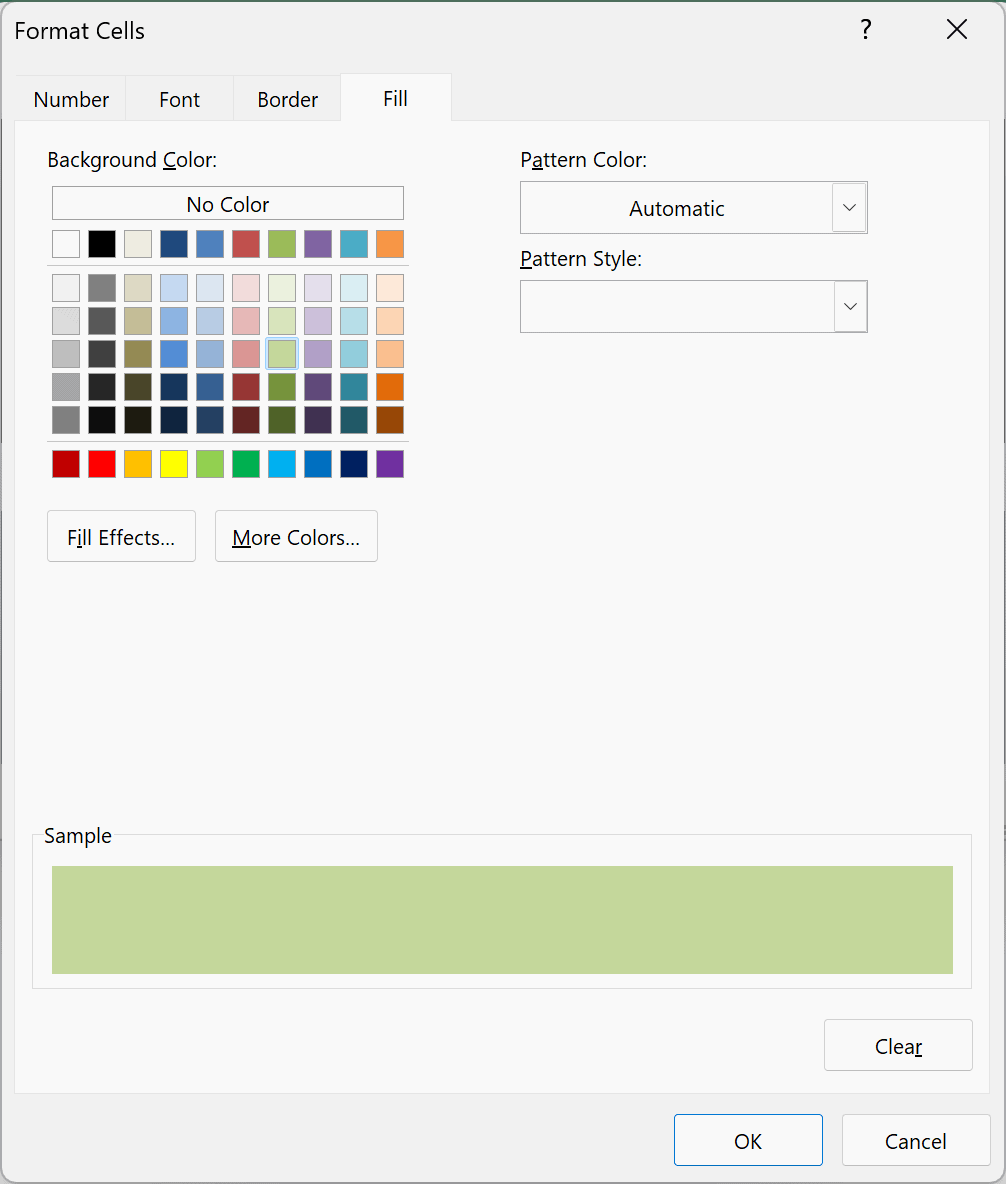Pick the dark blue swatch in top row
The width and height of the screenshot is (1006, 1184).
point(174,244)
